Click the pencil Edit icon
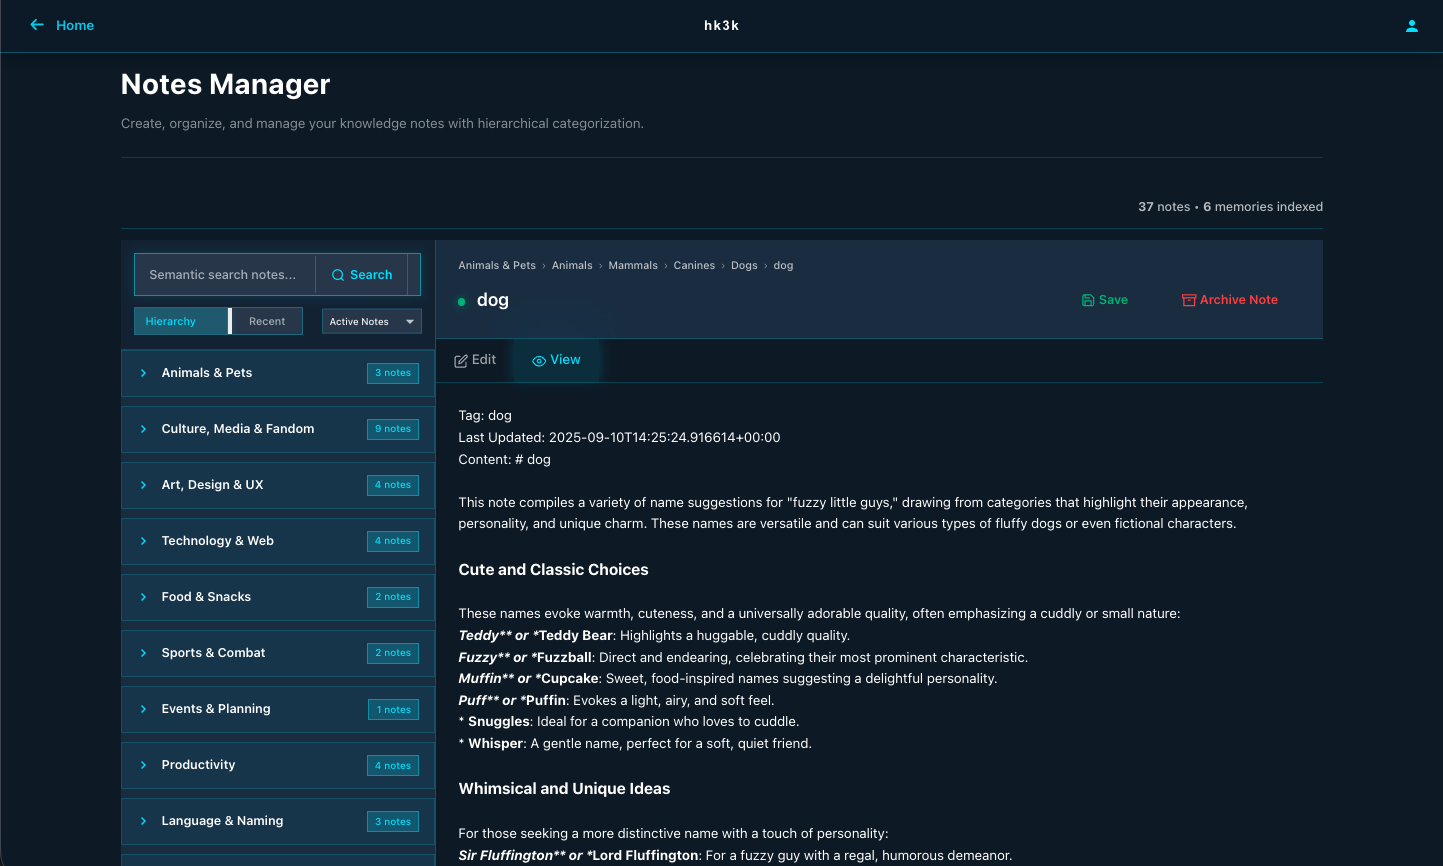Screen dimensions: 1443x866 (x=461, y=361)
